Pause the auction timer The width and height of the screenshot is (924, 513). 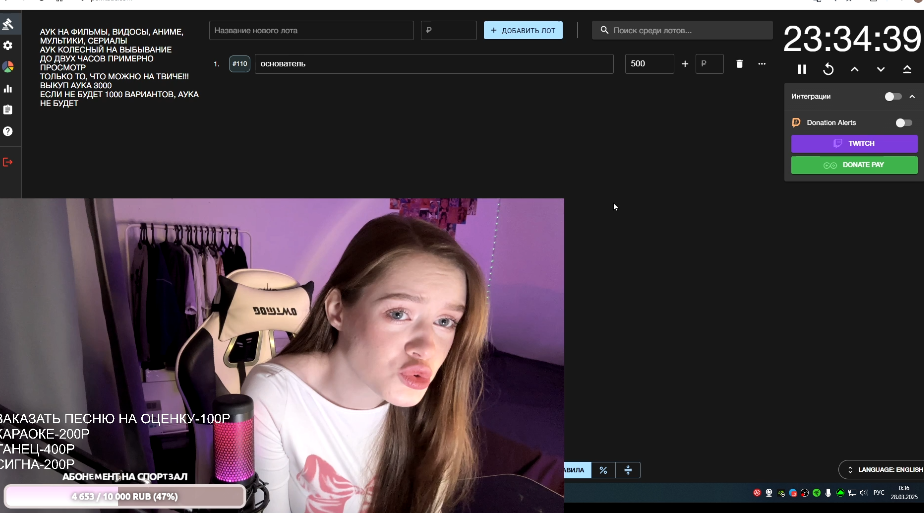[802, 69]
